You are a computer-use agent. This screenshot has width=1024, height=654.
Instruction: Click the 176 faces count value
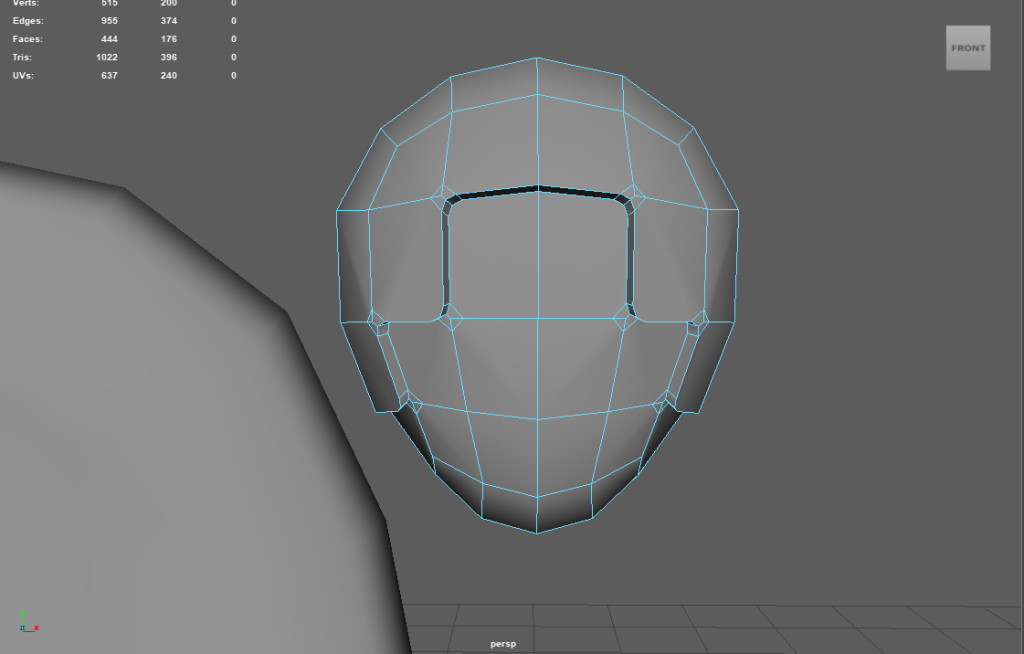[167, 39]
